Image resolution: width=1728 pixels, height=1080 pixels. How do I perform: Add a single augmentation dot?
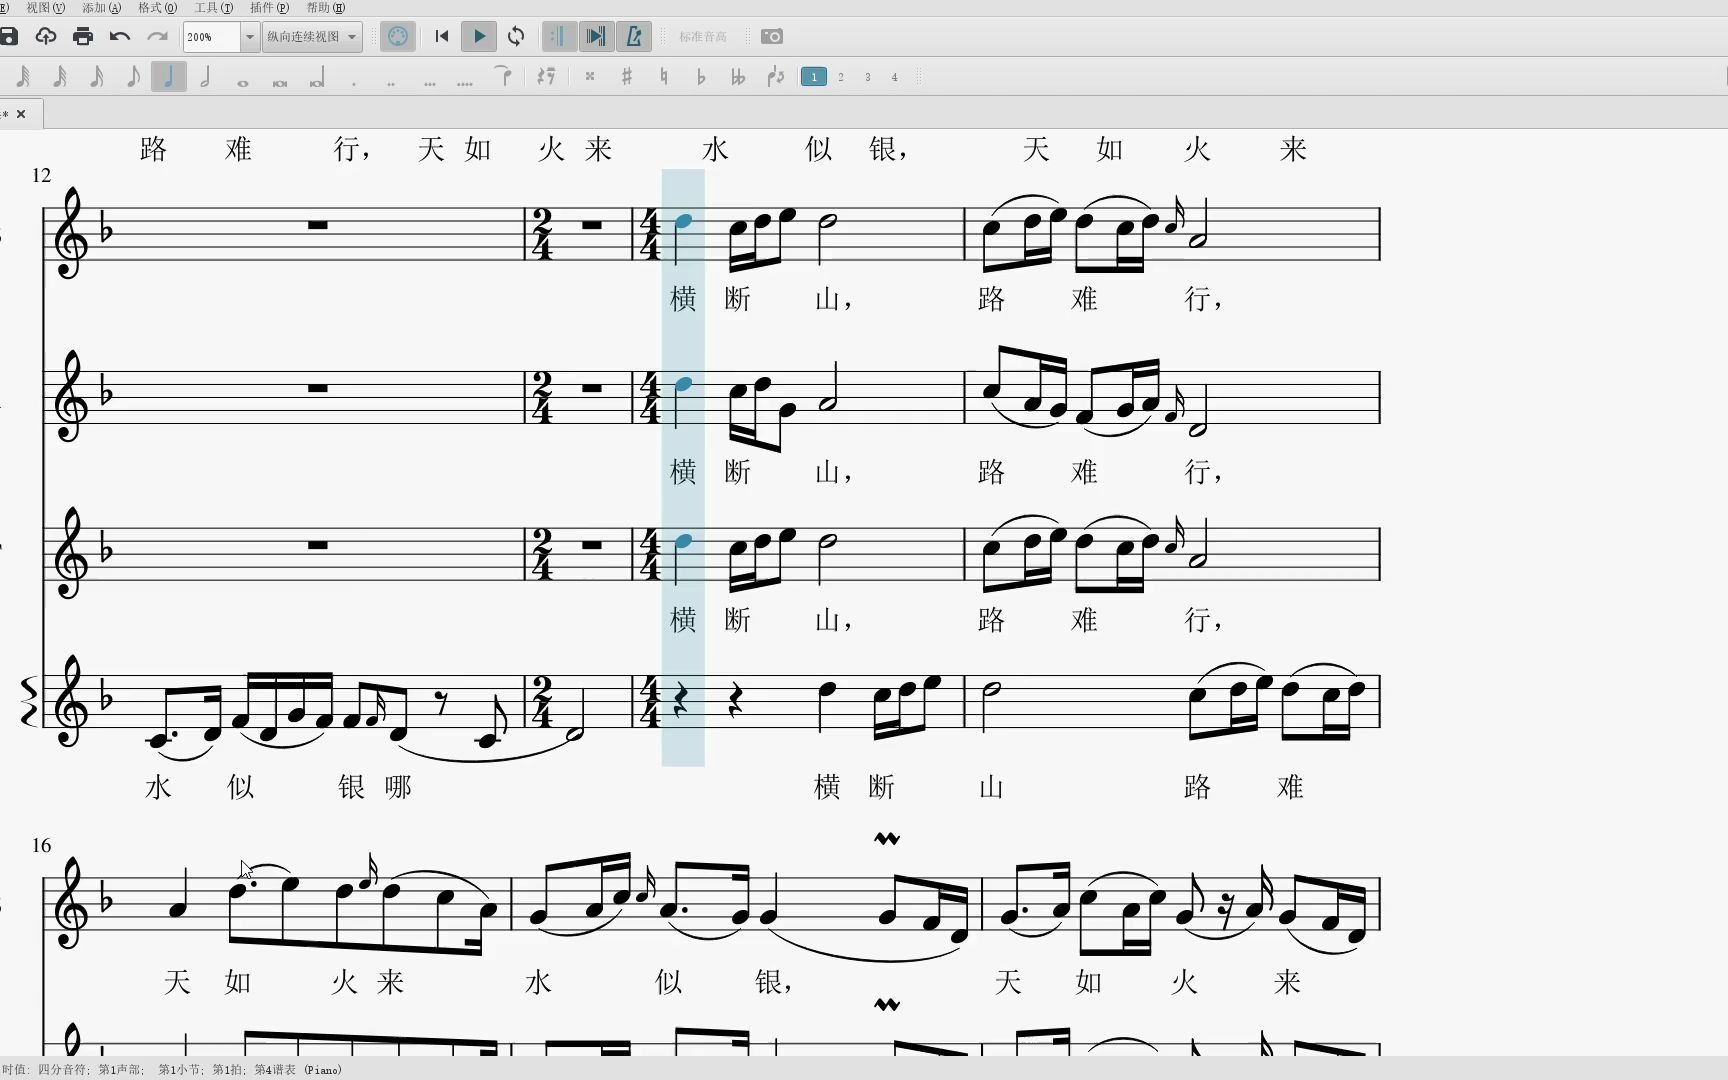tap(354, 83)
